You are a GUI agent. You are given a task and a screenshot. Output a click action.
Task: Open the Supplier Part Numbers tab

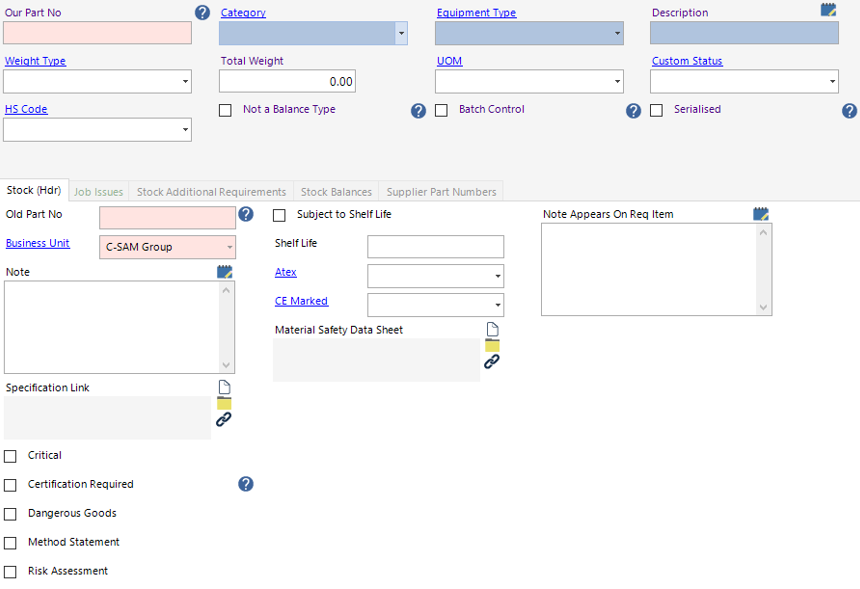(441, 192)
